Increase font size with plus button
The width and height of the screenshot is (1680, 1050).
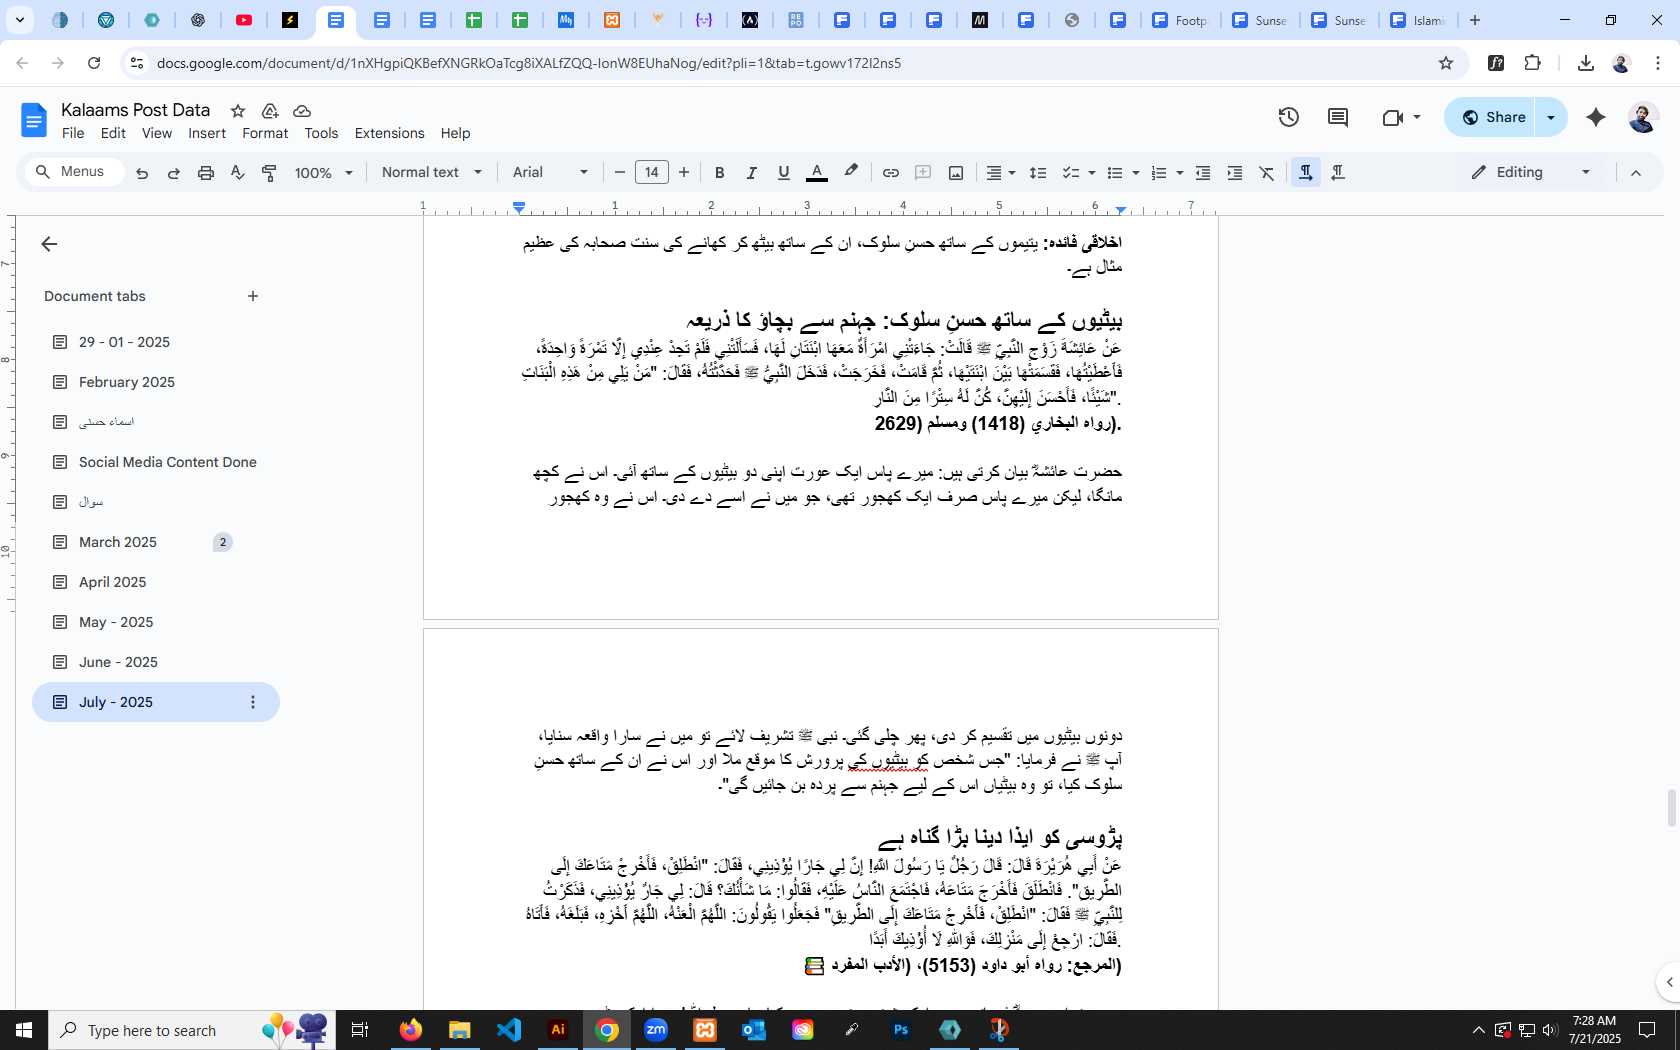click(x=684, y=173)
